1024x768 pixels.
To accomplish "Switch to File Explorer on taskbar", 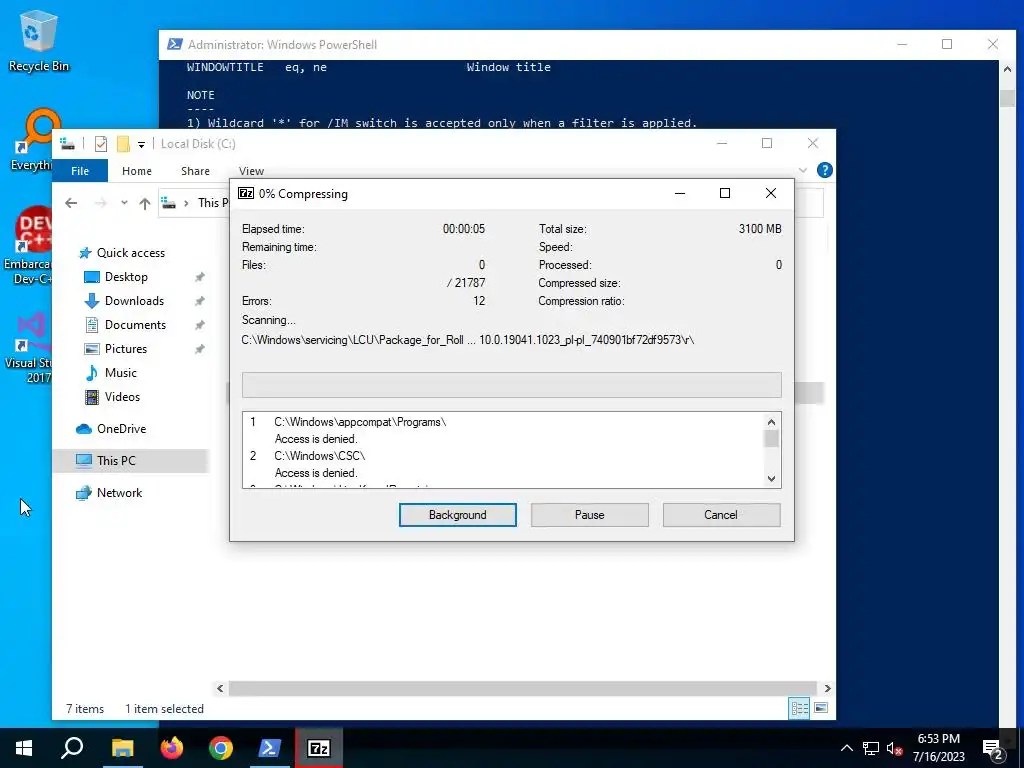I will tap(122, 748).
